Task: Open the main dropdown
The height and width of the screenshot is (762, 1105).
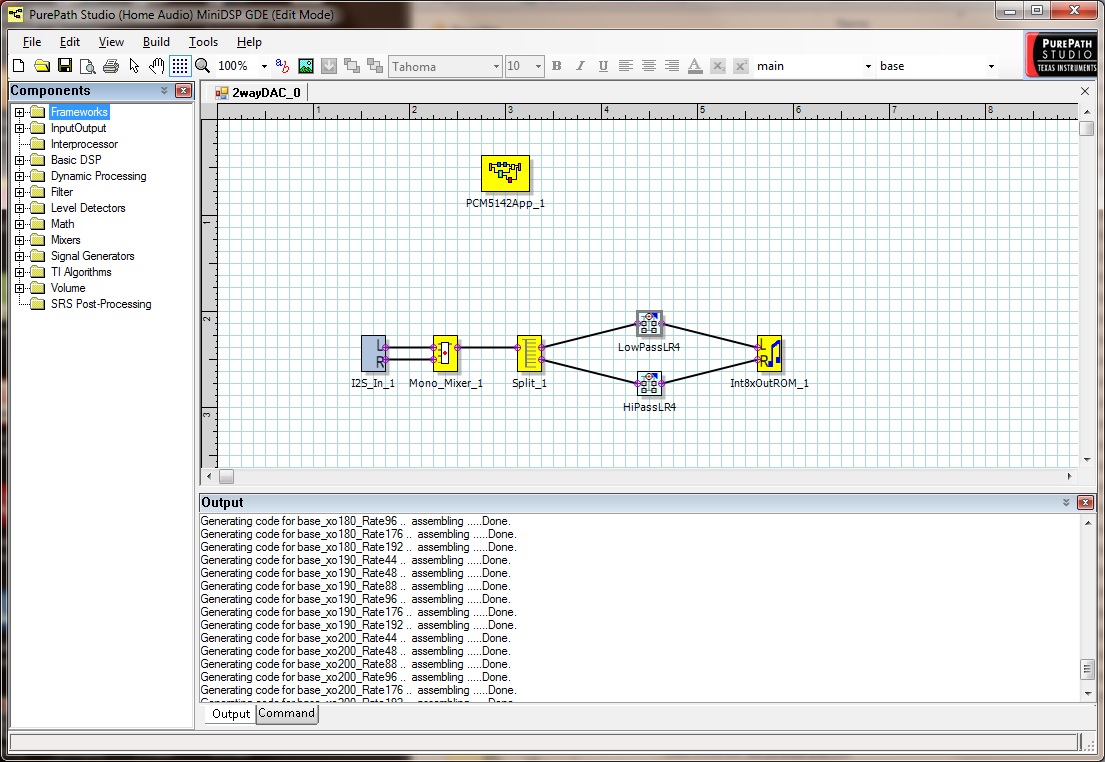Action: click(x=868, y=66)
